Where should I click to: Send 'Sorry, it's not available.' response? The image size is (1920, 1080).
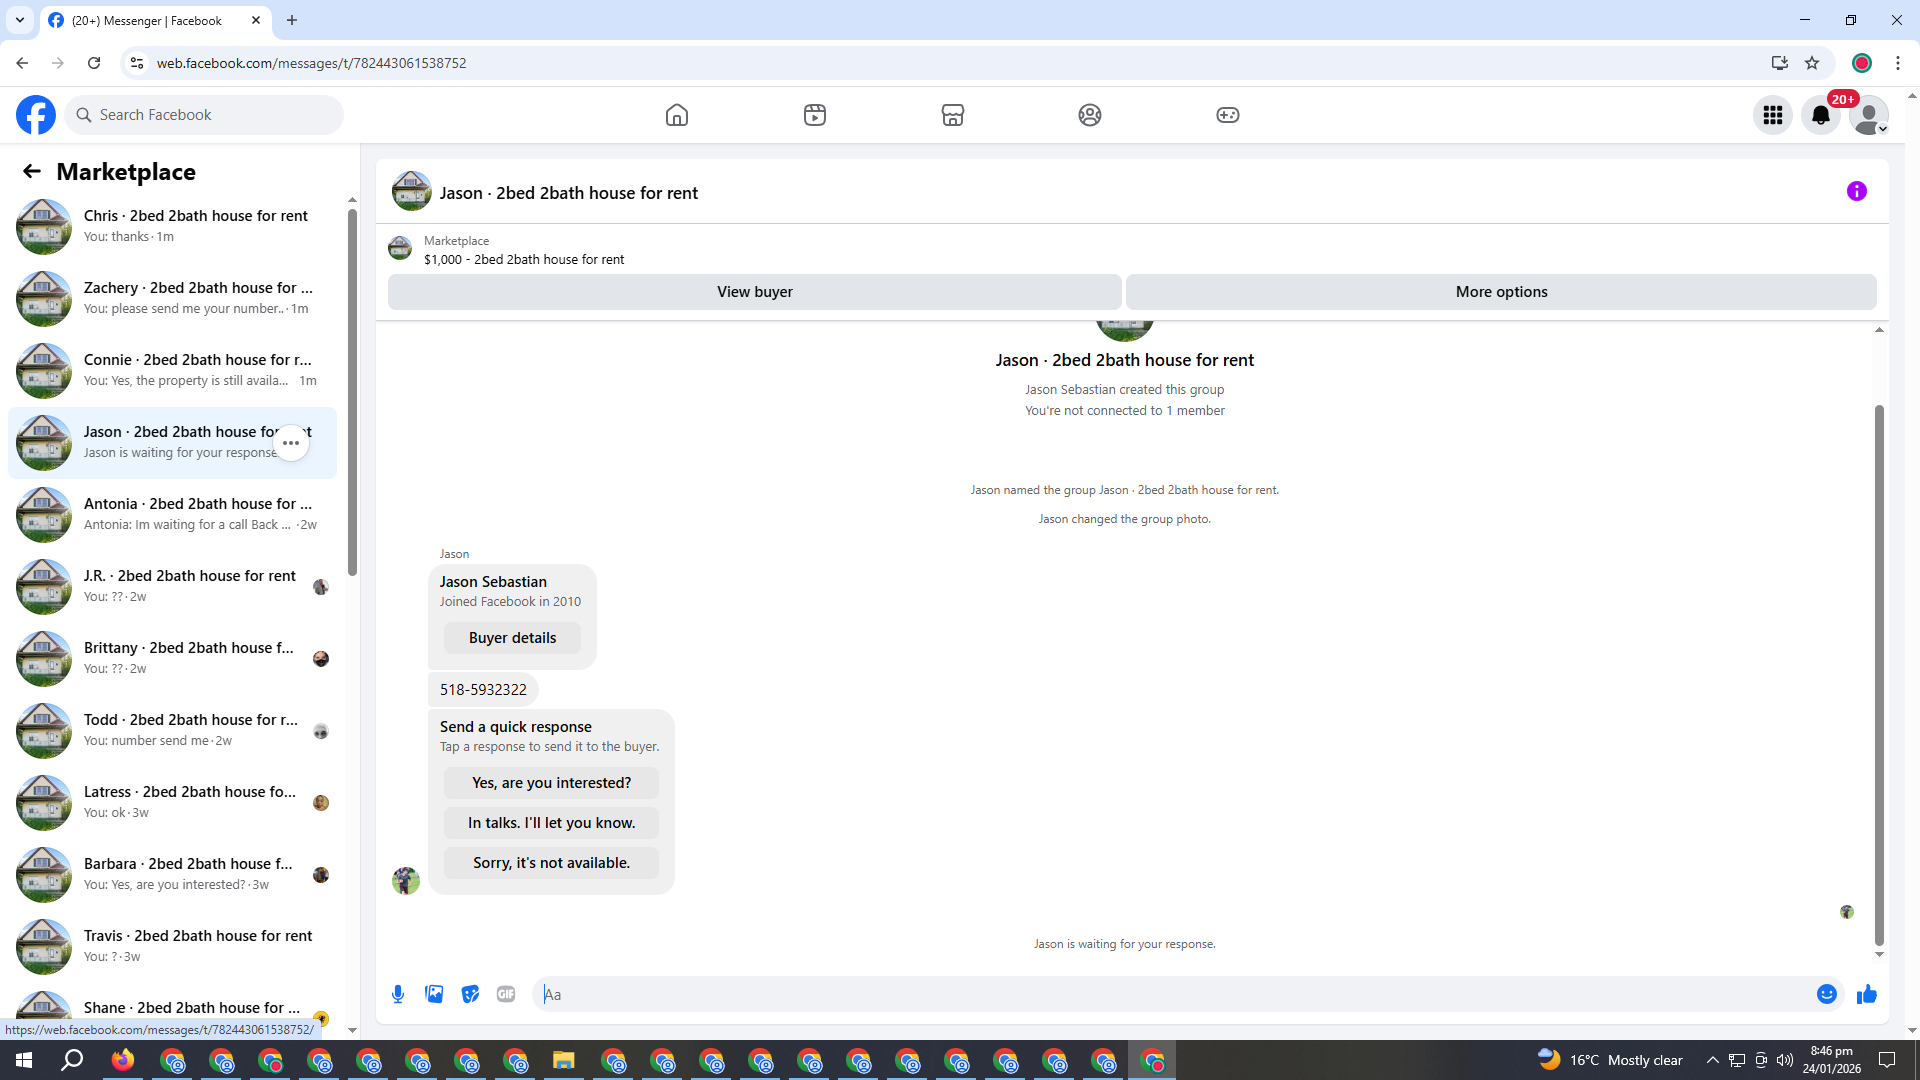551,863
